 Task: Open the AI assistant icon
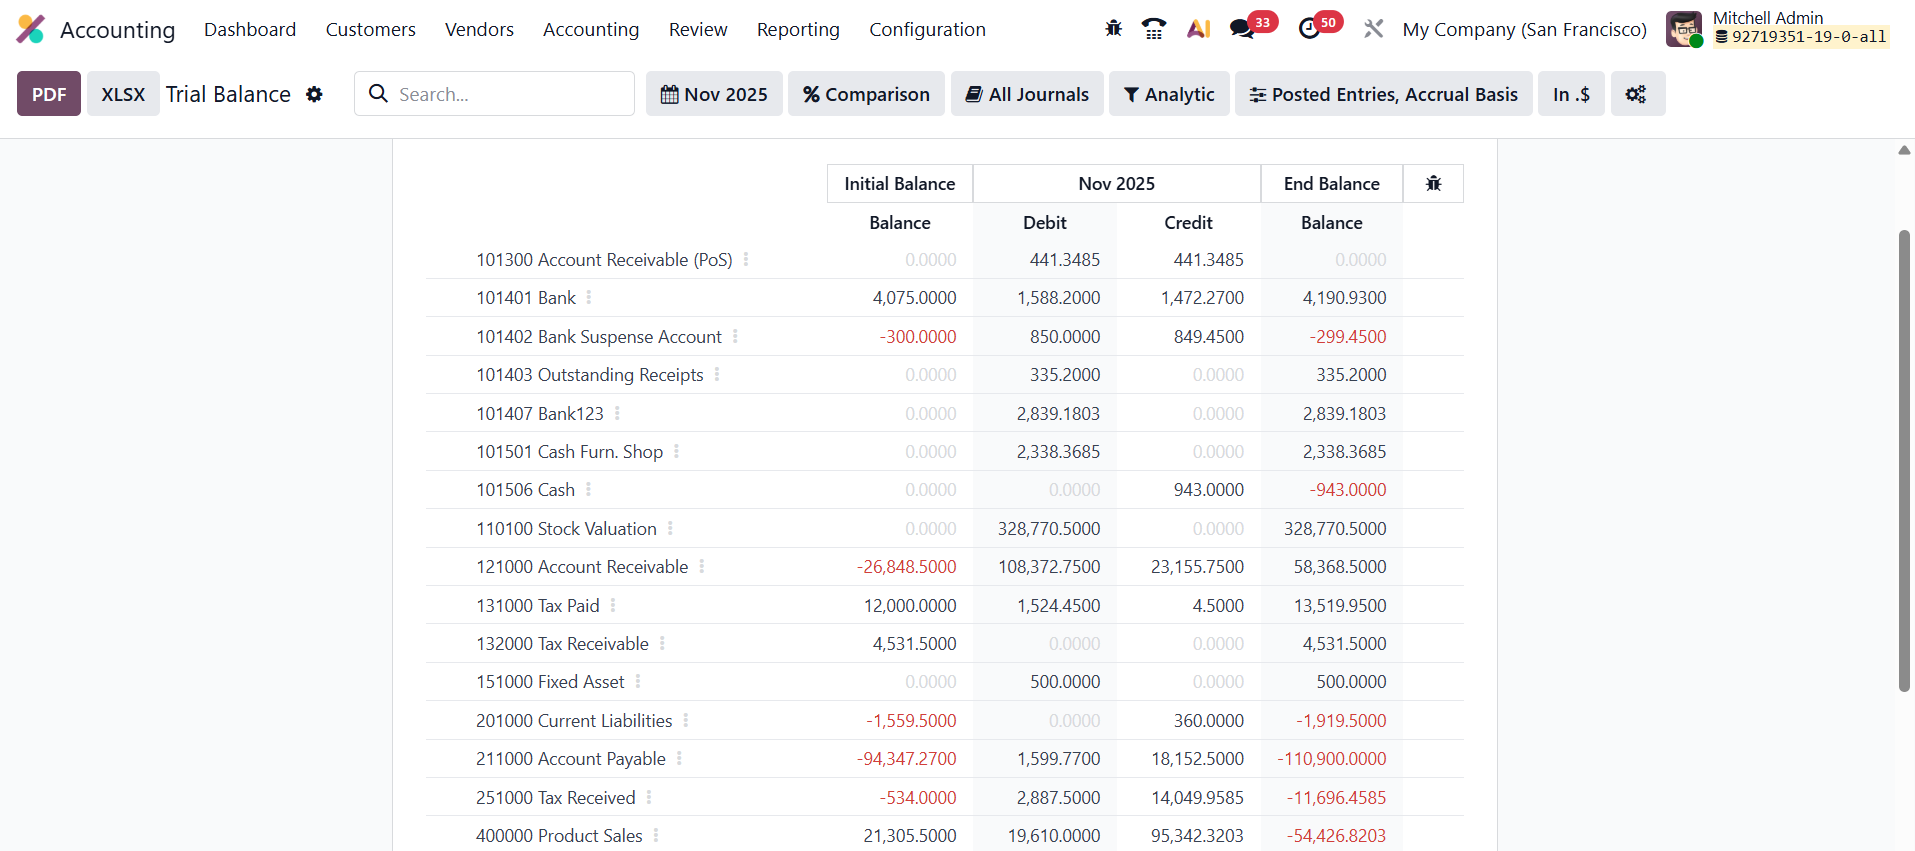click(1198, 29)
